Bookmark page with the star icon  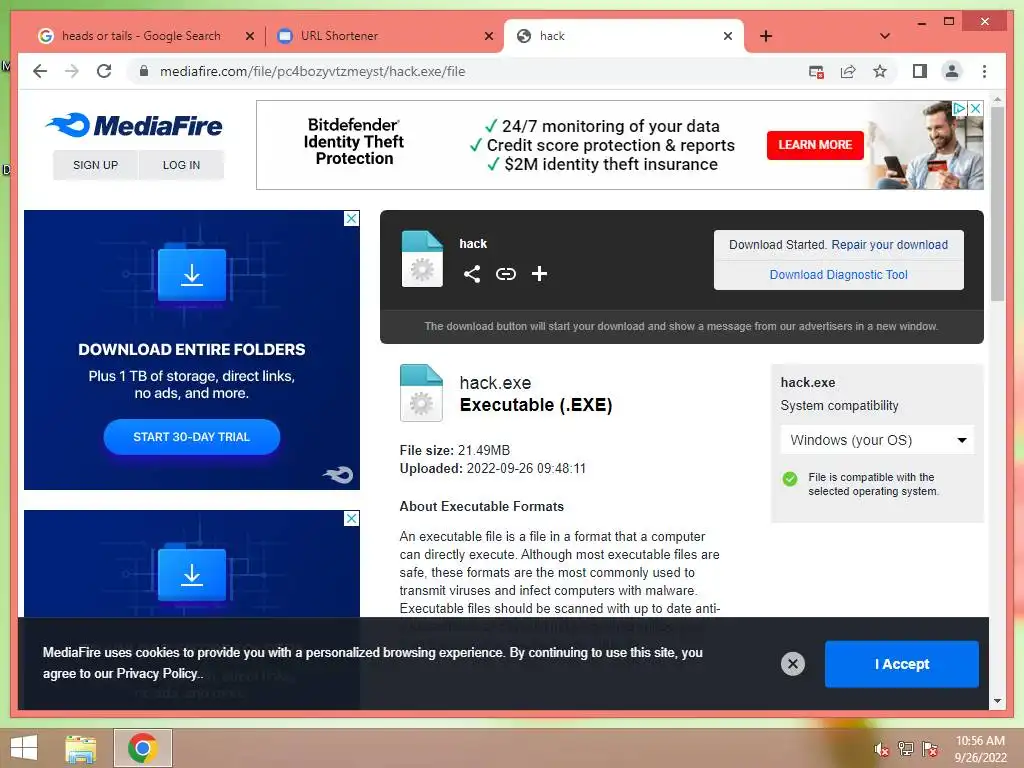click(880, 71)
